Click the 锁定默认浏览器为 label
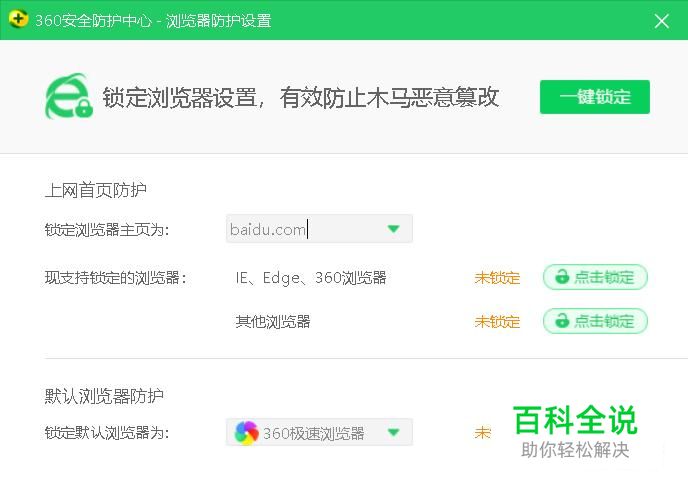 point(107,433)
